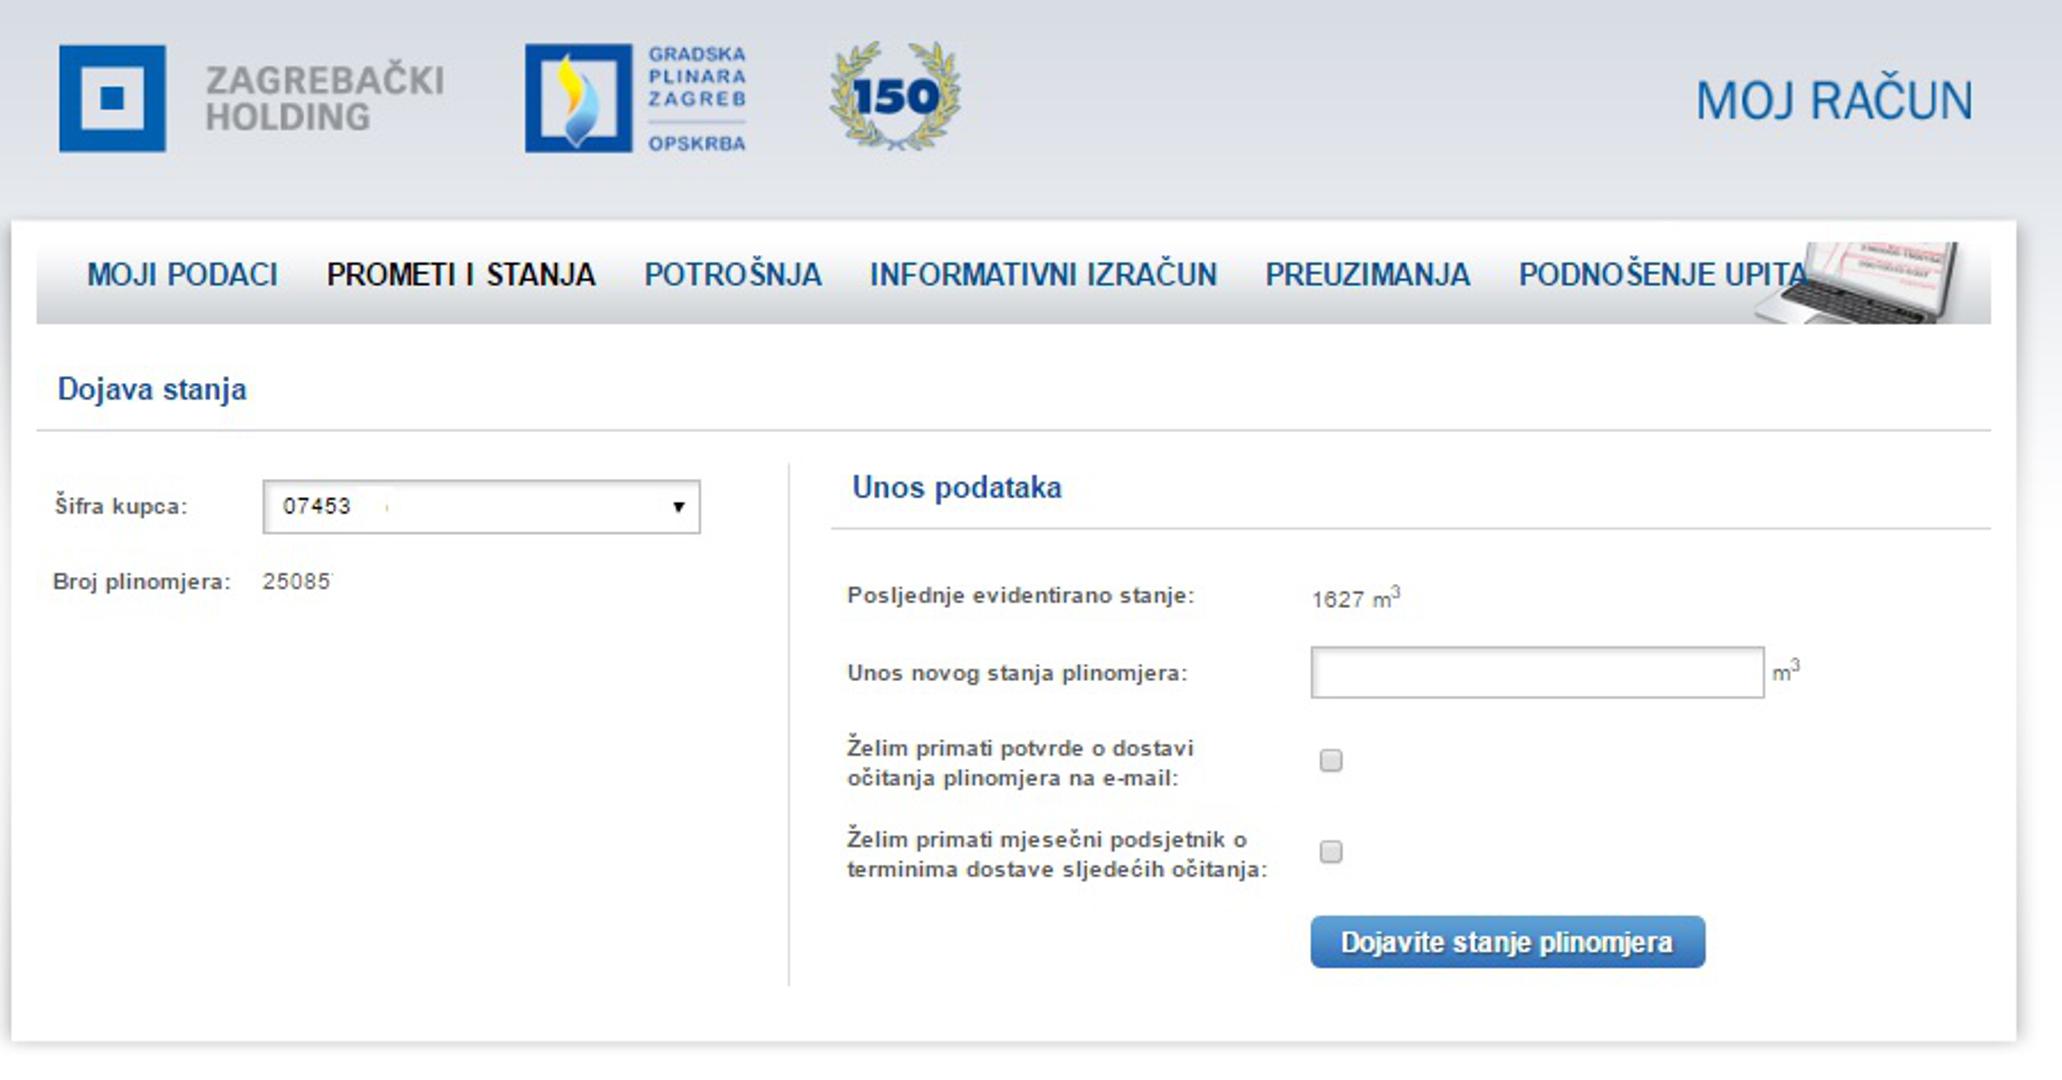Go to the Potrošnja menu item
2062x1080 pixels.
point(732,275)
